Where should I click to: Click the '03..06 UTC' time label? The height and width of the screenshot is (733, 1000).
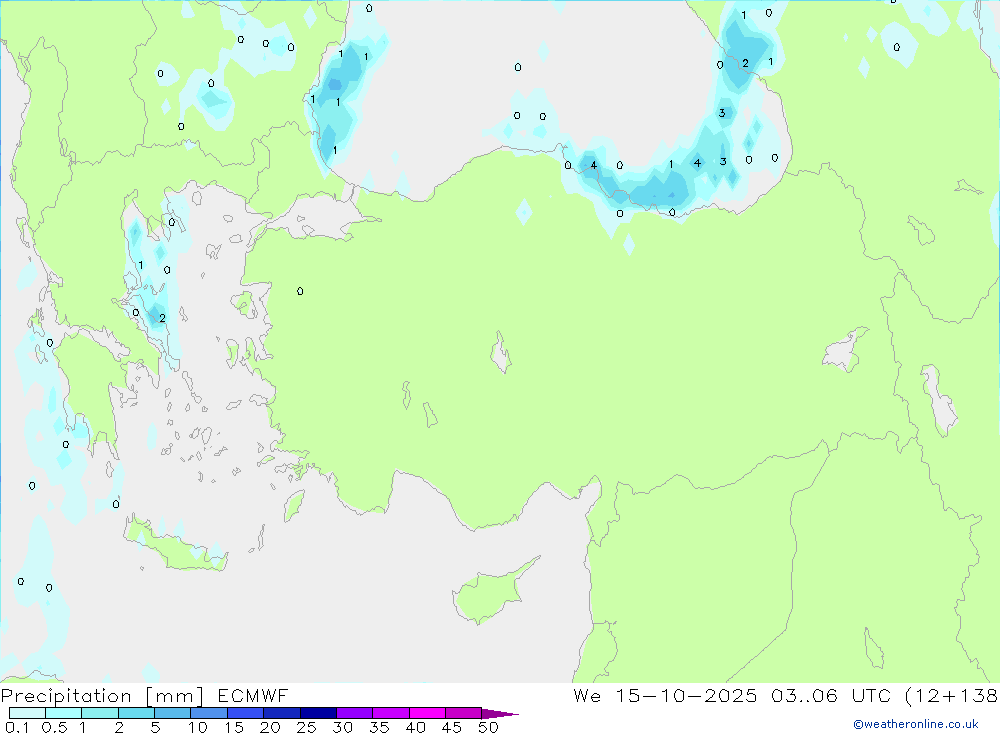830,696
